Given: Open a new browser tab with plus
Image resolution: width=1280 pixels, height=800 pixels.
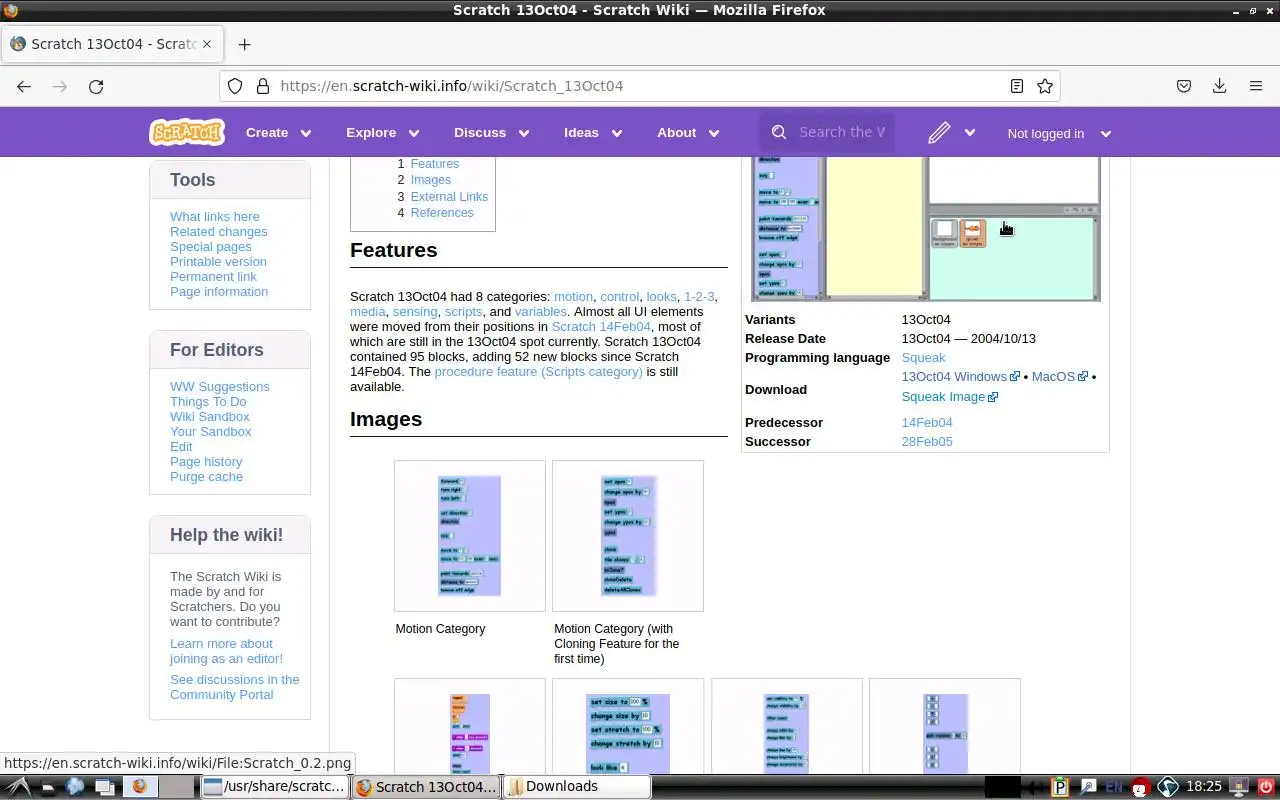Looking at the screenshot, I should pos(244,44).
